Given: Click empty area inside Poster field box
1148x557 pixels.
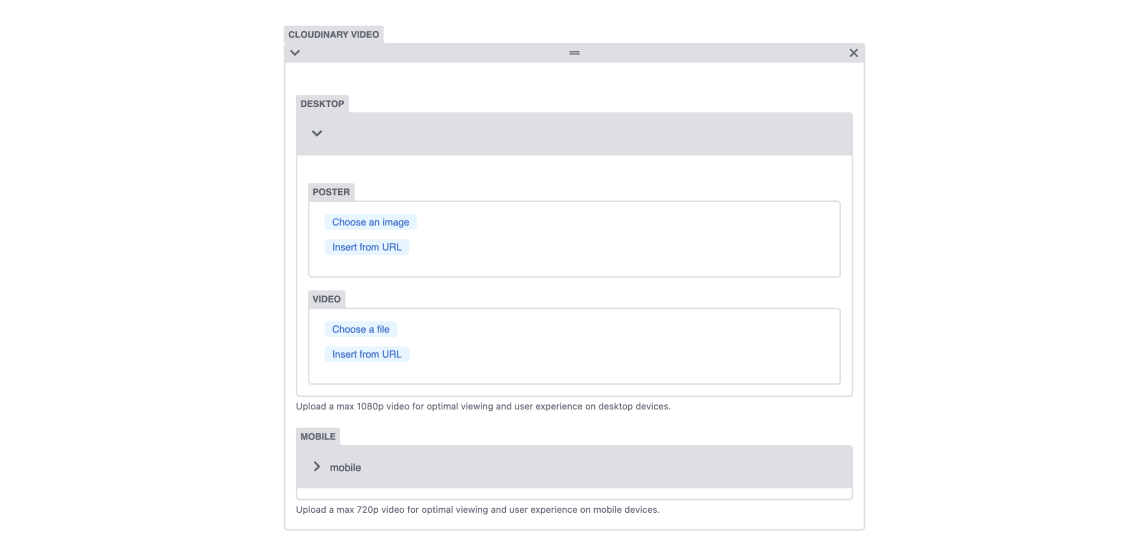Looking at the screenshot, I should (x=622, y=239).
